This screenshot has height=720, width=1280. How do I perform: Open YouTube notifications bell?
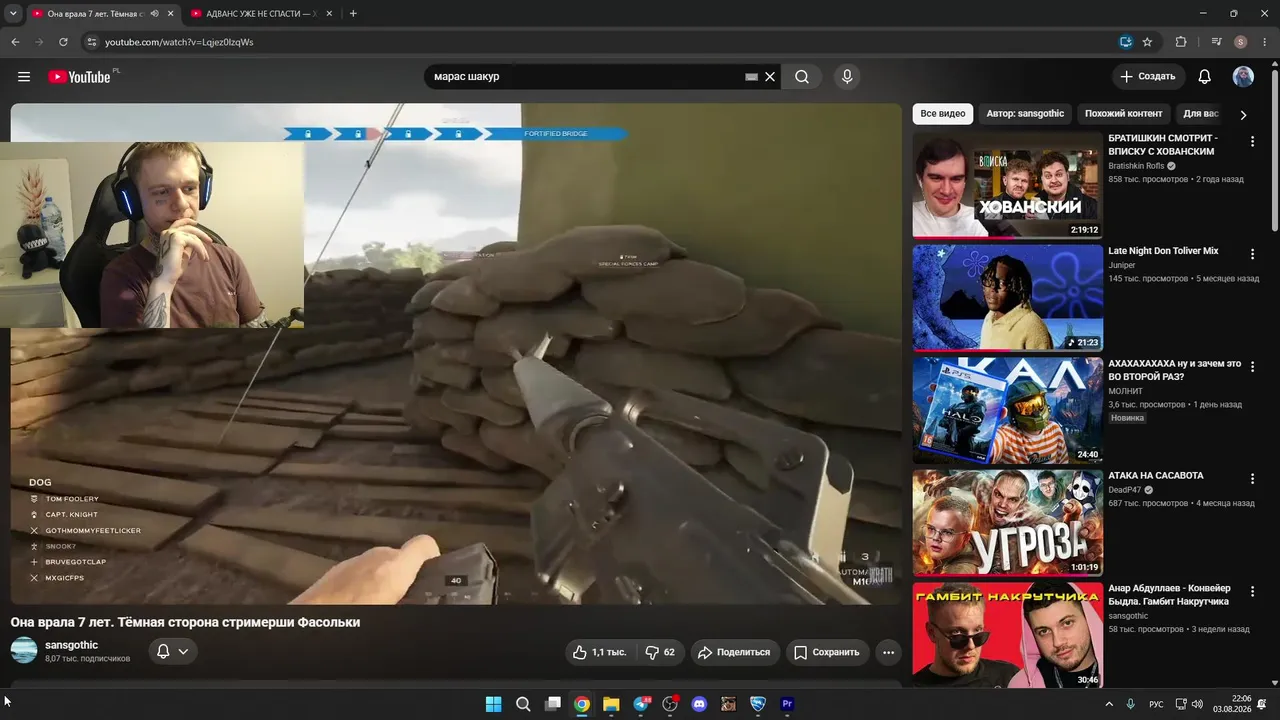pyautogui.click(x=1204, y=77)
